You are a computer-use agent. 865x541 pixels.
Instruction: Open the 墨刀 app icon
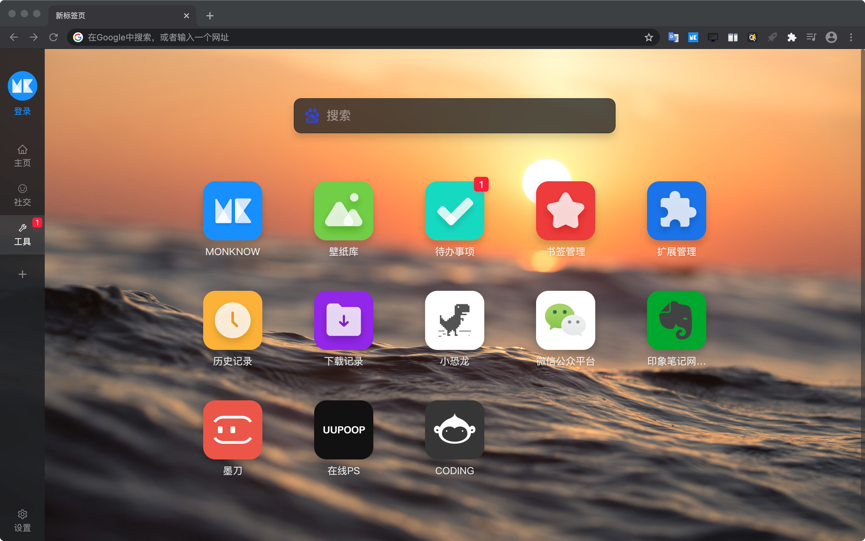(232, 430)
